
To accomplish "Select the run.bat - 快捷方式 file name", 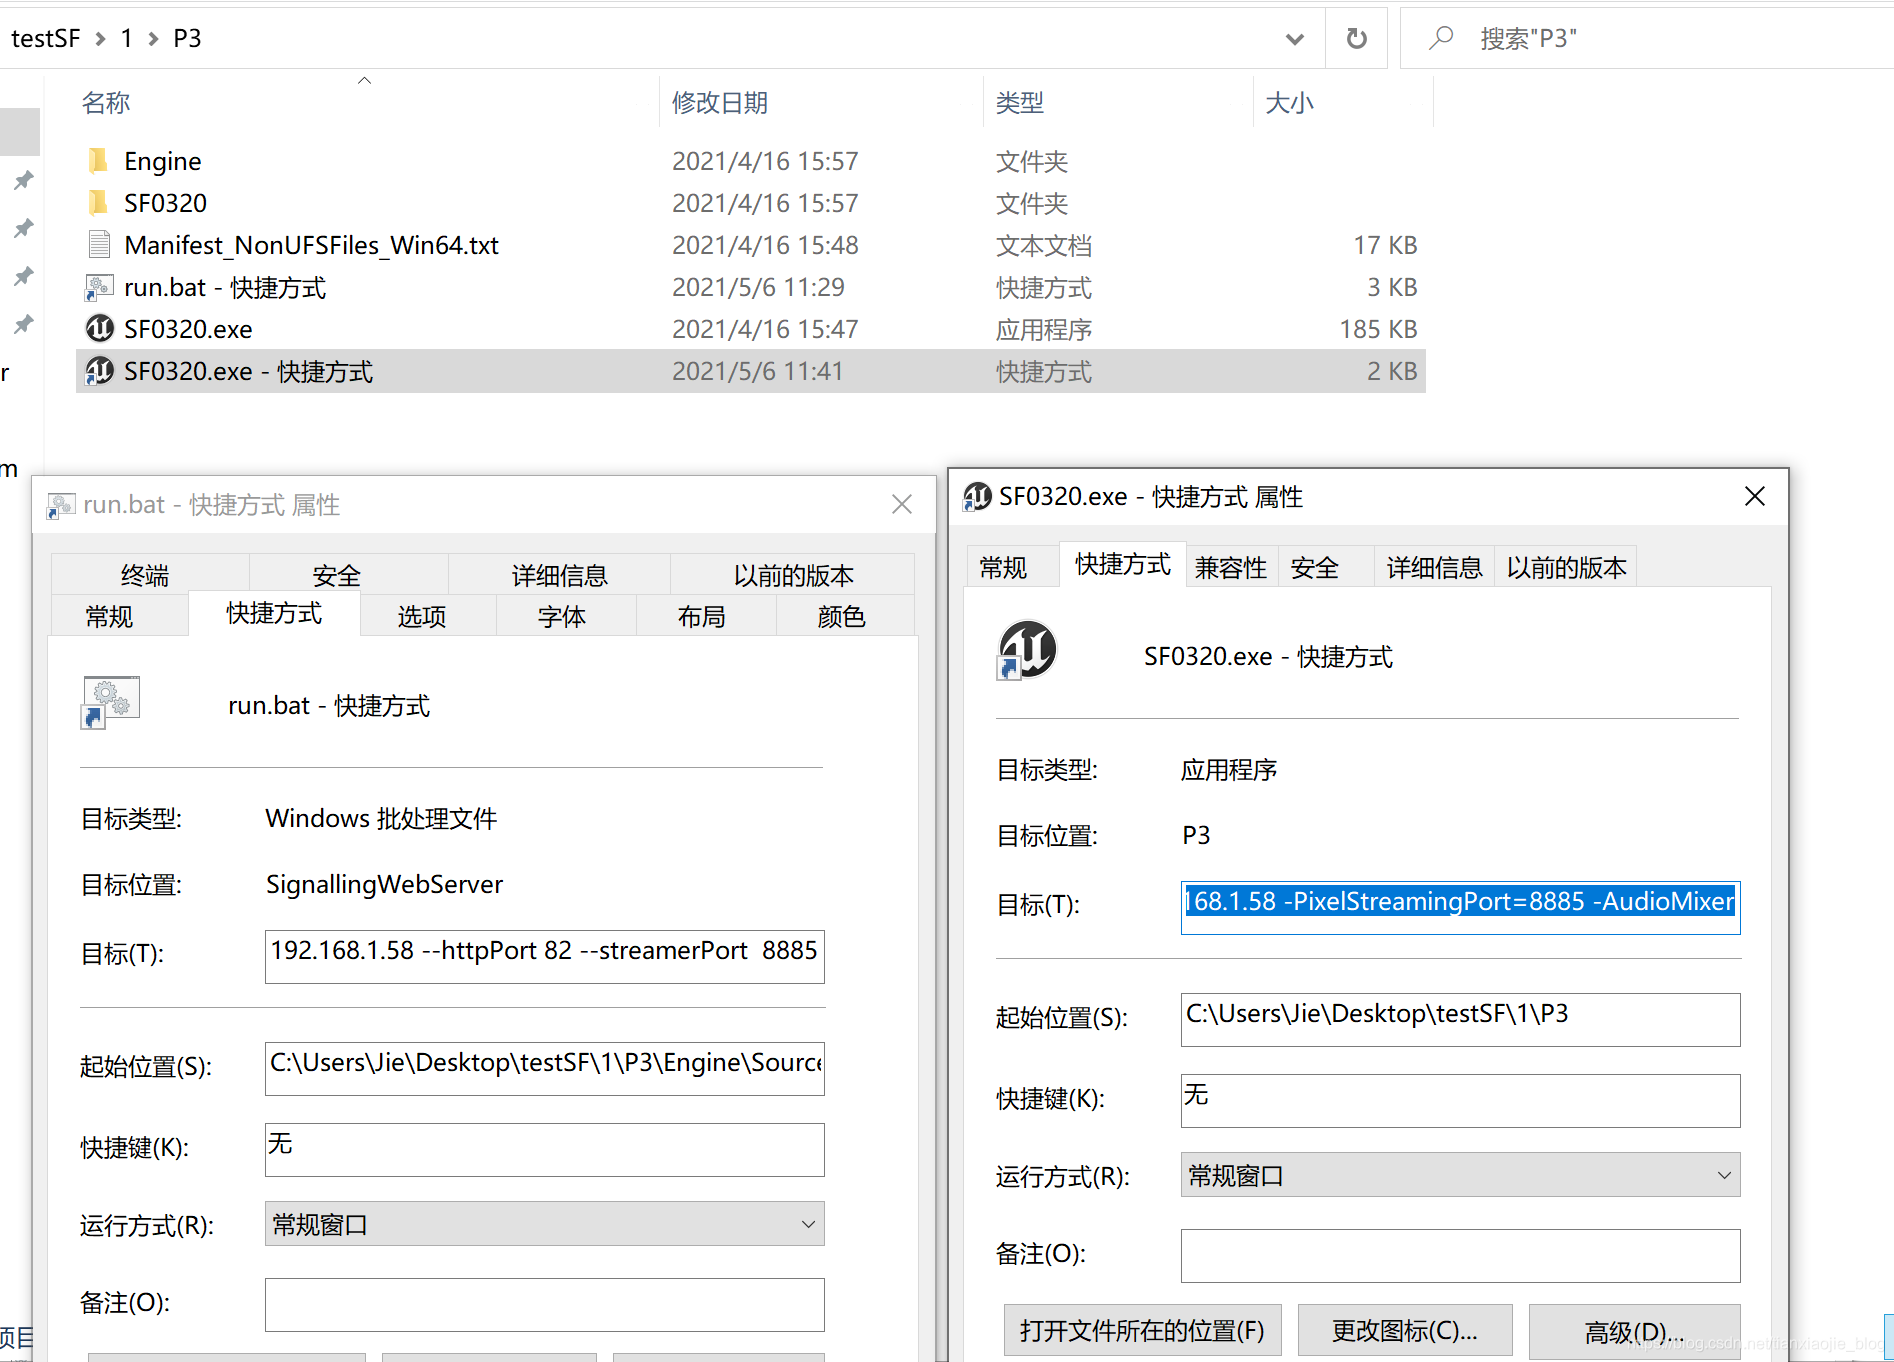I will (x=225, y=288).
